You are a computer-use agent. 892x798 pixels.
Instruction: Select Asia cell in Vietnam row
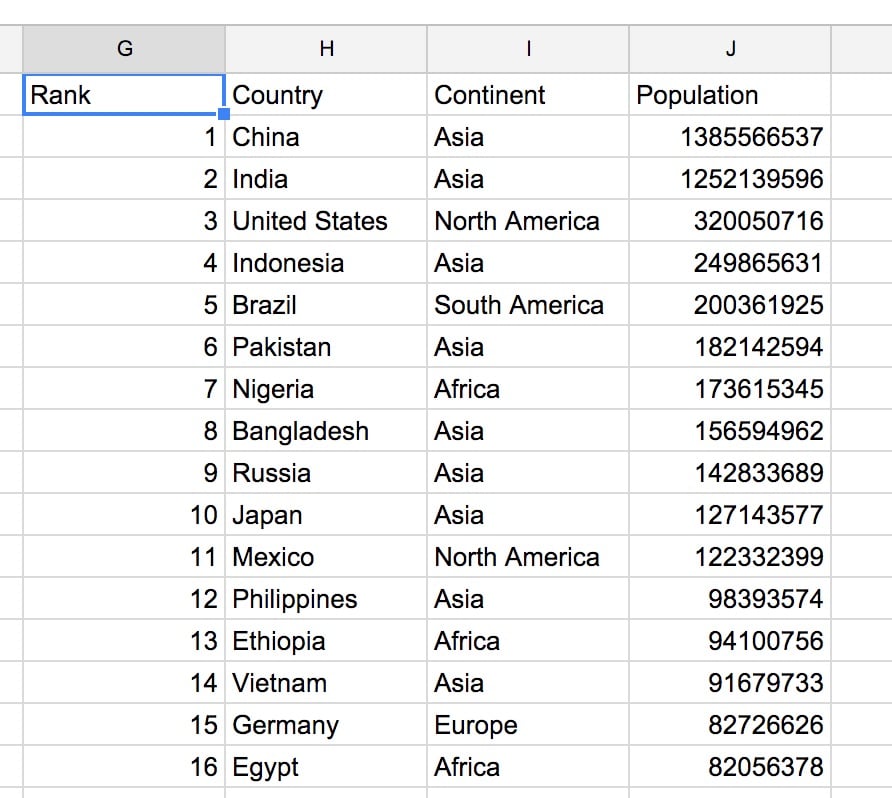(x=528, y=683)
